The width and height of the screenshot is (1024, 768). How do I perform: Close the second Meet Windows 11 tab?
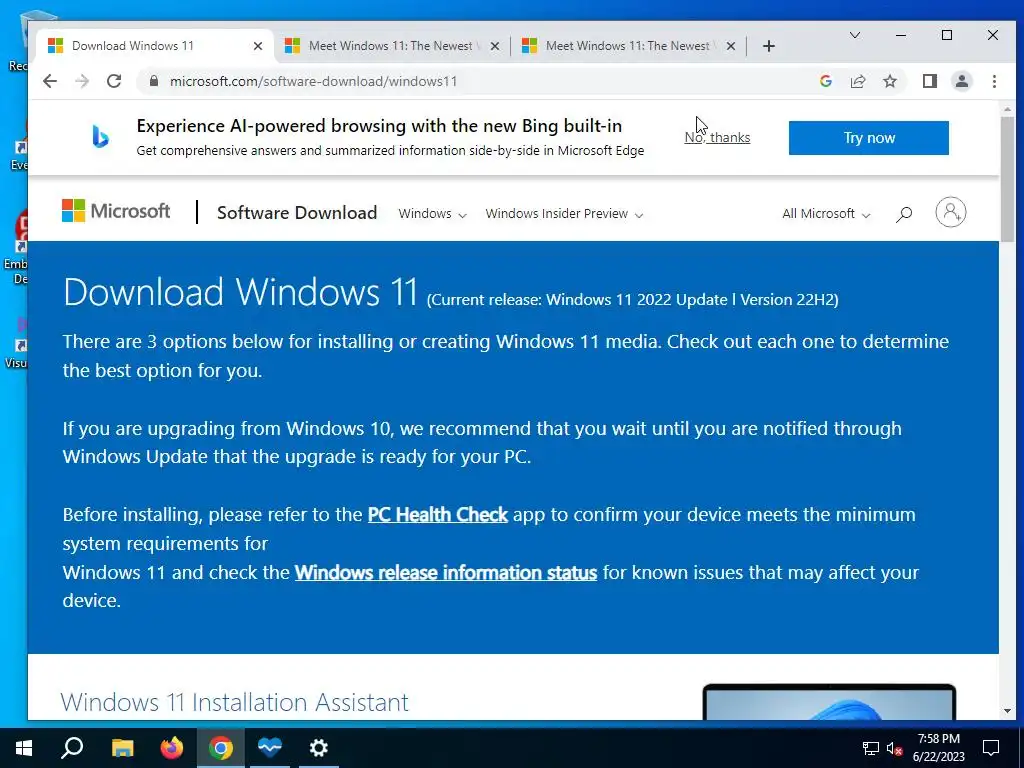click(494, 46)
